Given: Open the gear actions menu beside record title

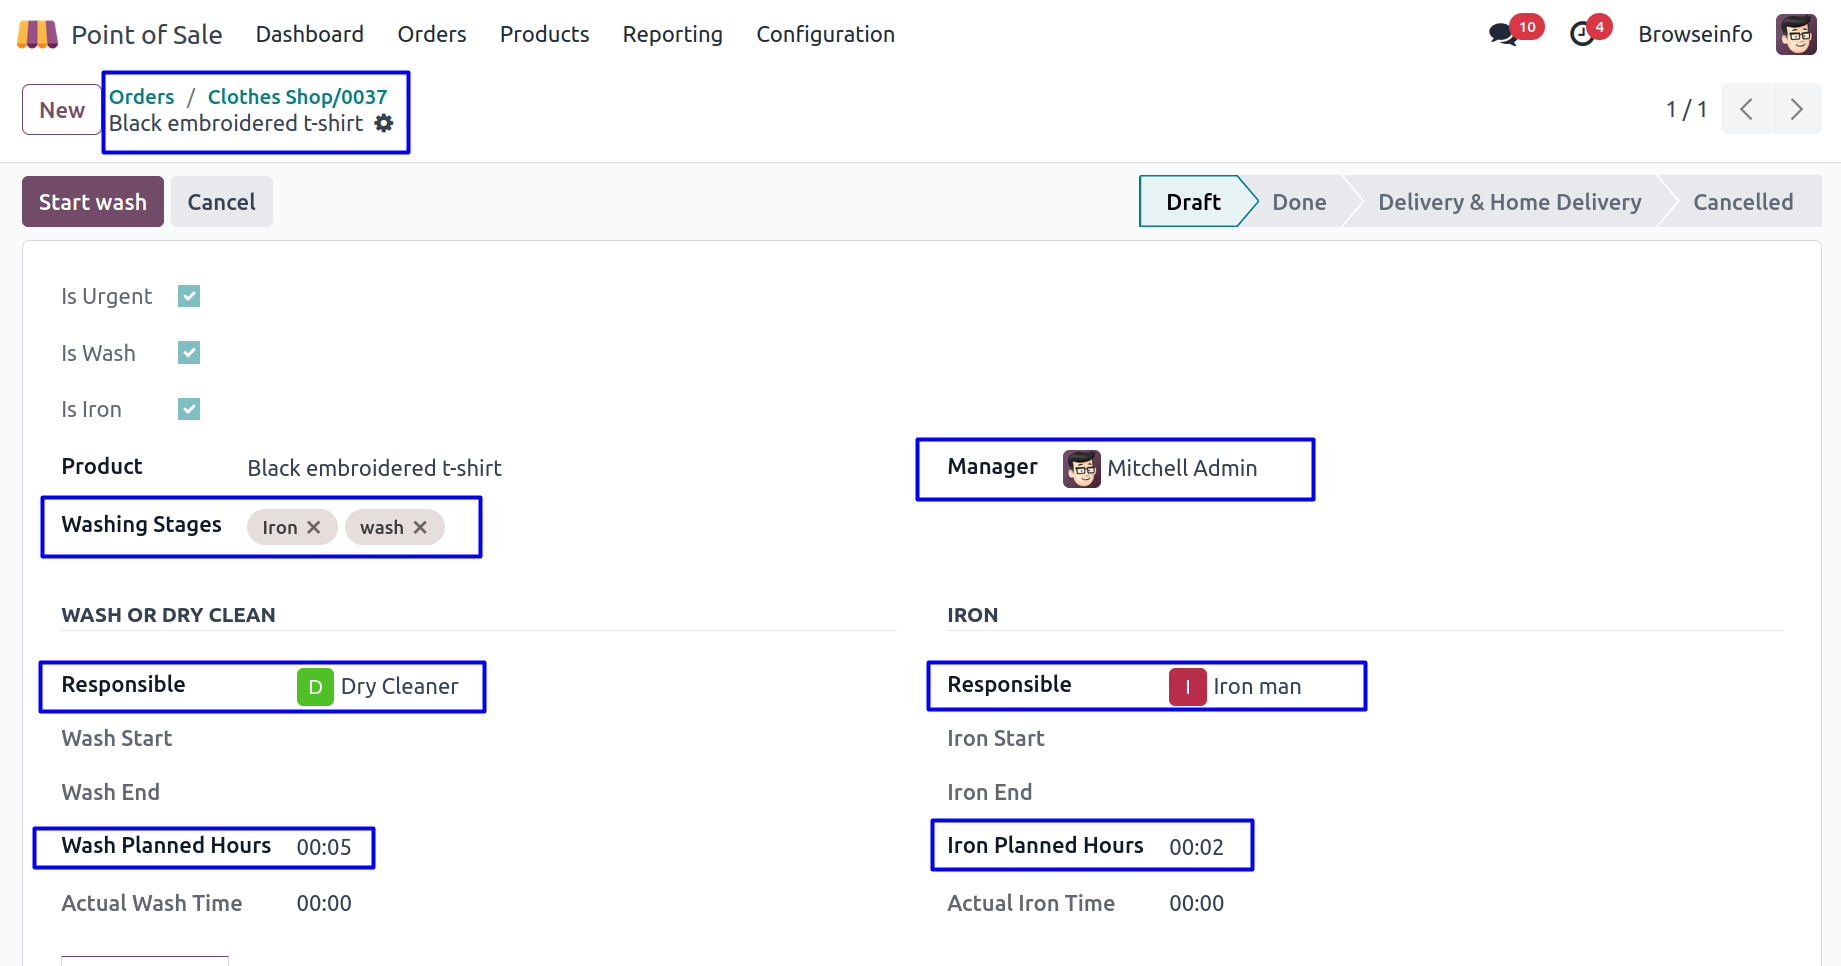Looking at the screenshot, I should [384, 123].
